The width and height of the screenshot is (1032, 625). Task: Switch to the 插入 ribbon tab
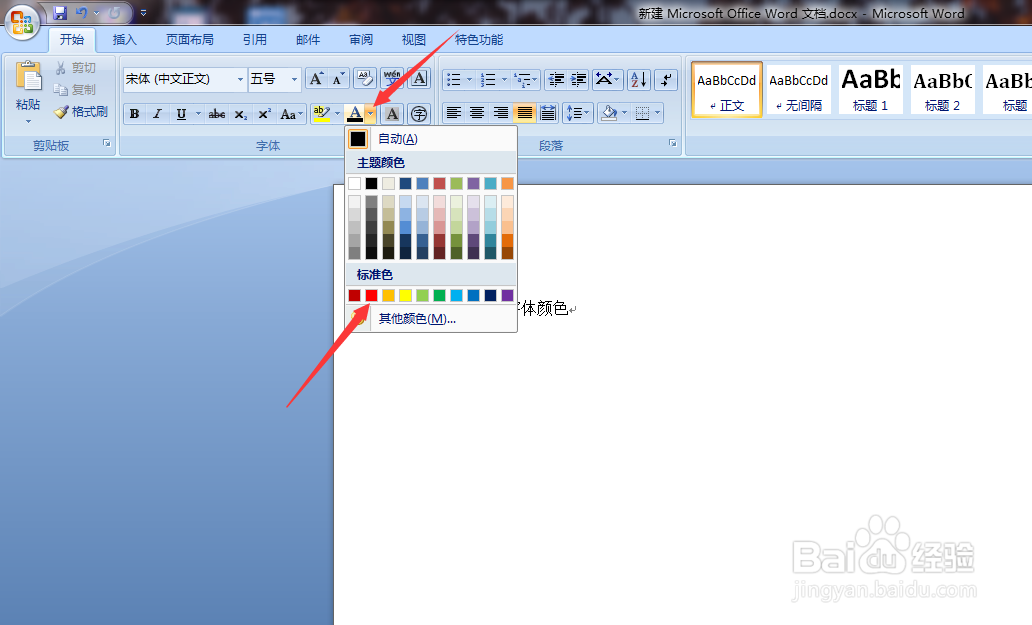point(124,39)
